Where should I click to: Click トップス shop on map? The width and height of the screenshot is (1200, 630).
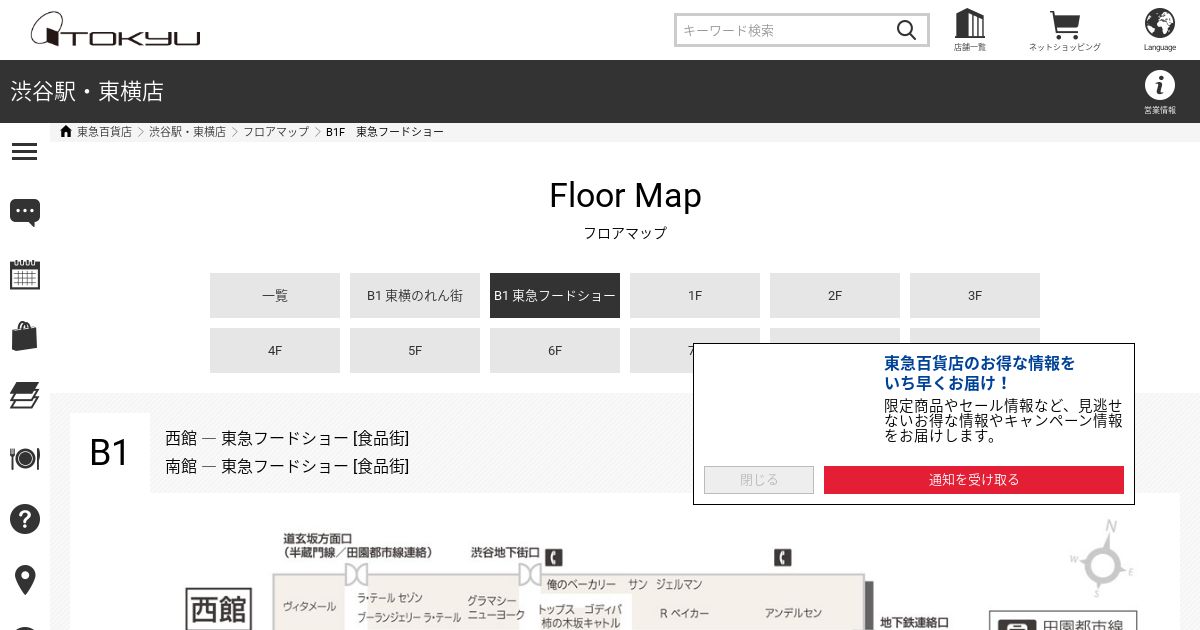(557, 609)
